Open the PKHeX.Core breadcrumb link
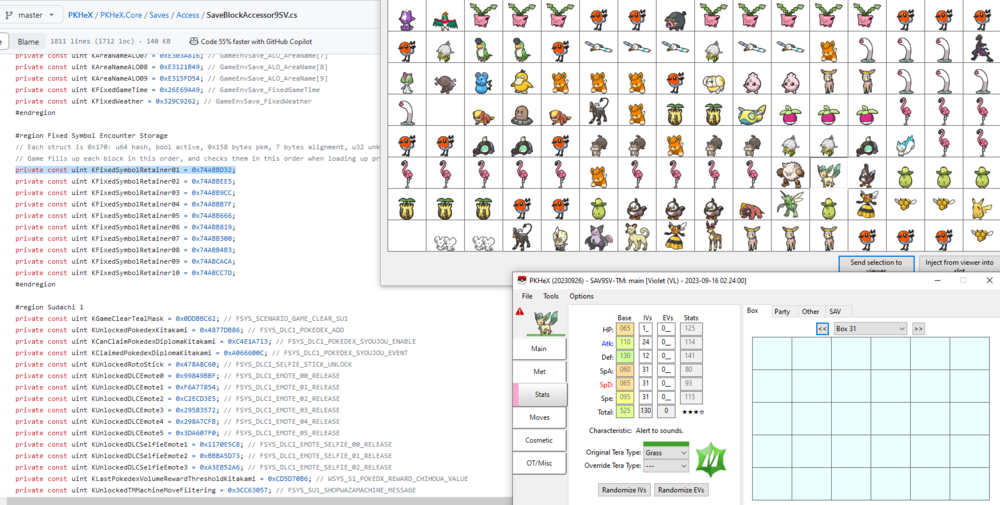 pyautogui.click(x=125, y=16)
